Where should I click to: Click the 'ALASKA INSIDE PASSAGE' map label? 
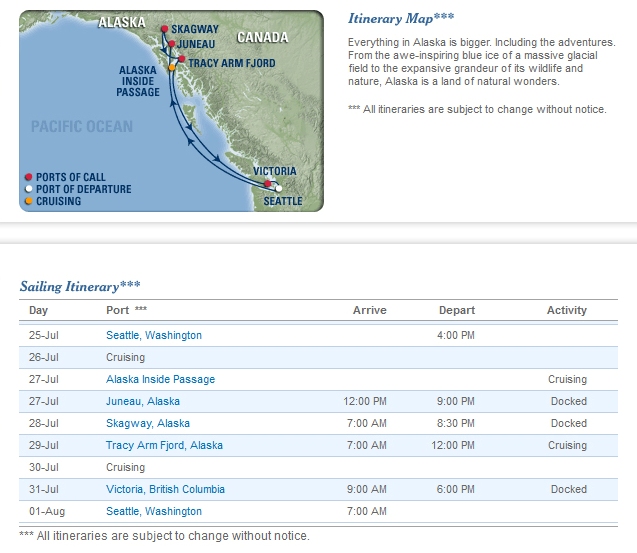138,81
